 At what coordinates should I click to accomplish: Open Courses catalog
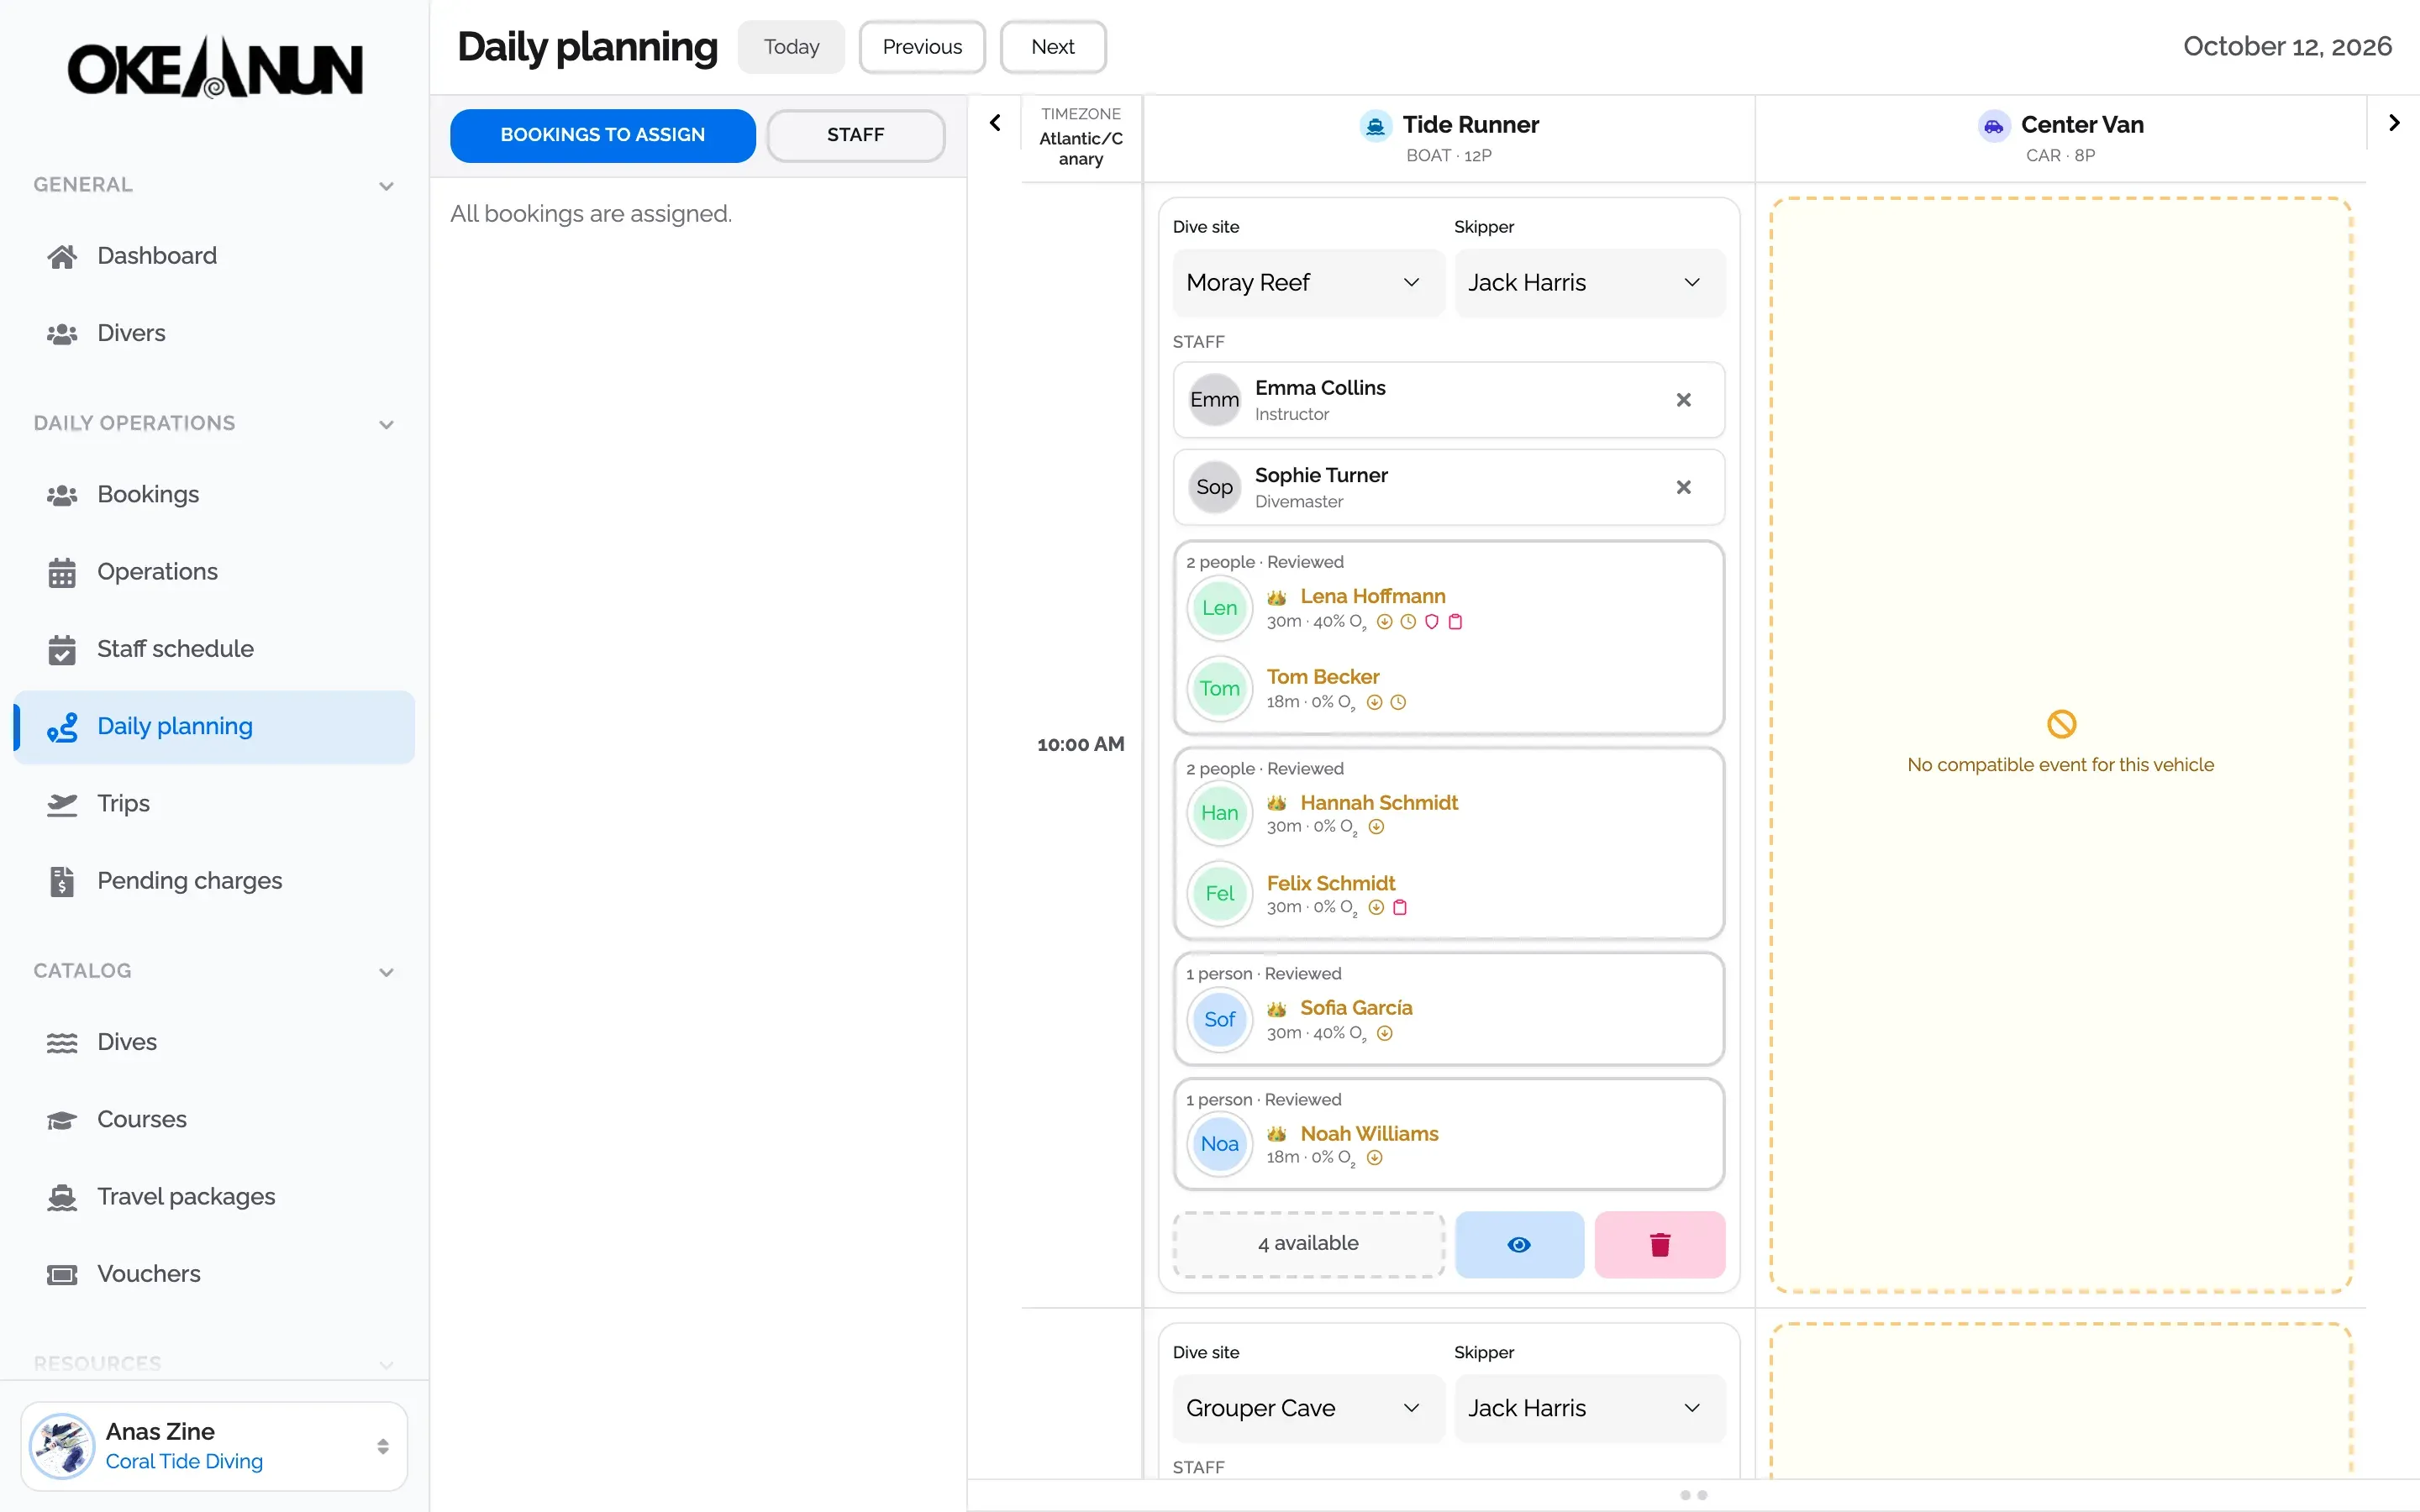214,1119
